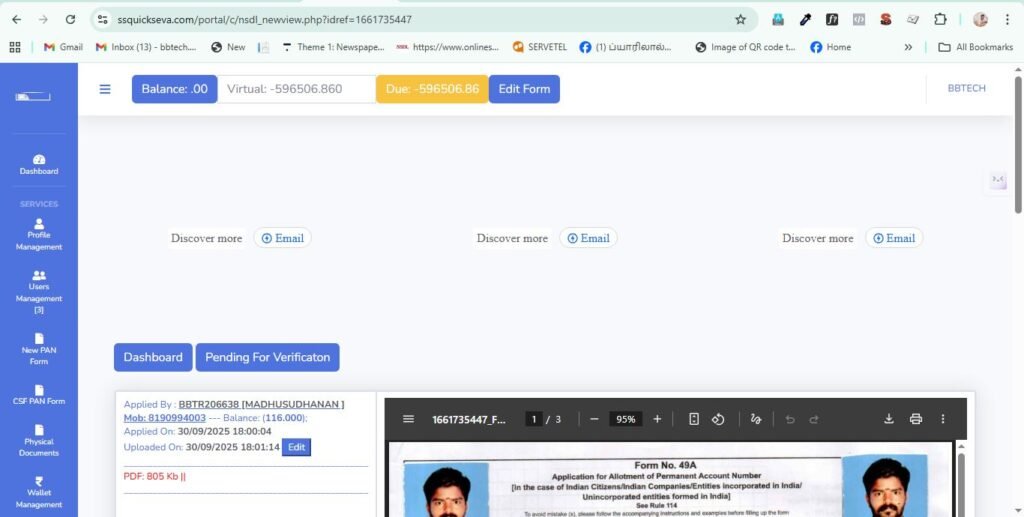
Task: Zoom out of the PDF
Action: (594, 419)
